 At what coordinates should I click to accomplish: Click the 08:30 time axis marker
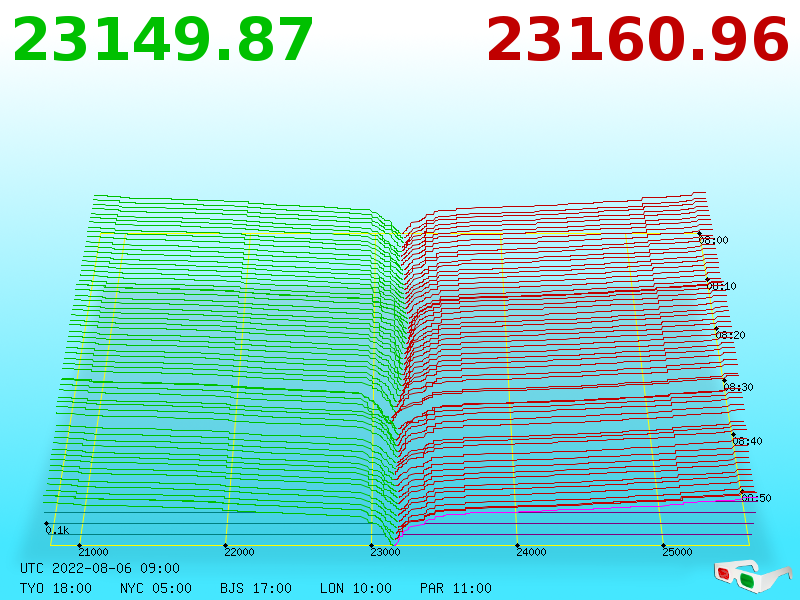pos(739,387)
